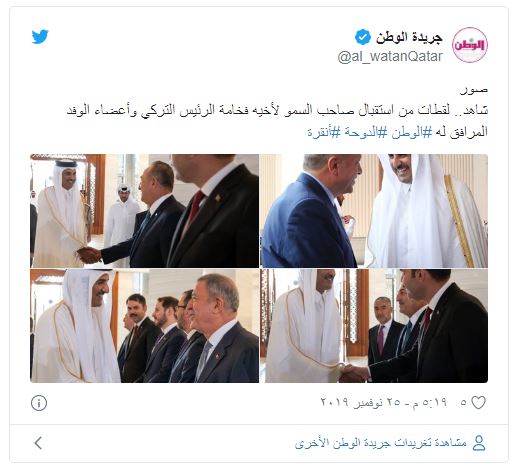The height and width of the screenshot is (466, 516).
Task: Open the hashtag #أنقرة
Action: 324,132
